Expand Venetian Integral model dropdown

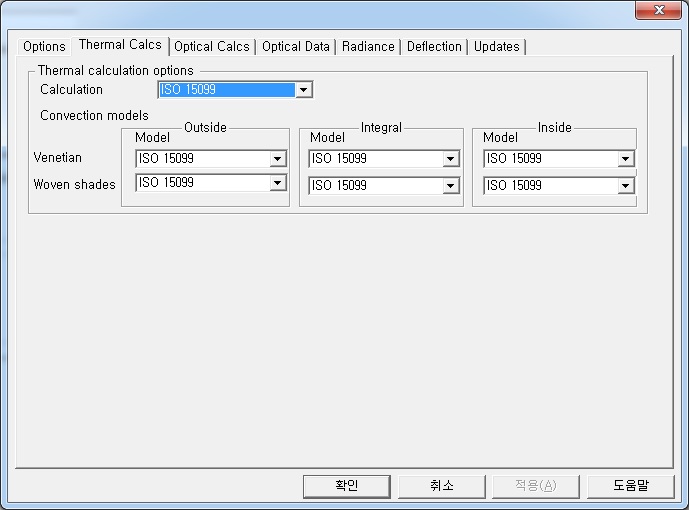click(x=450, y=159)
